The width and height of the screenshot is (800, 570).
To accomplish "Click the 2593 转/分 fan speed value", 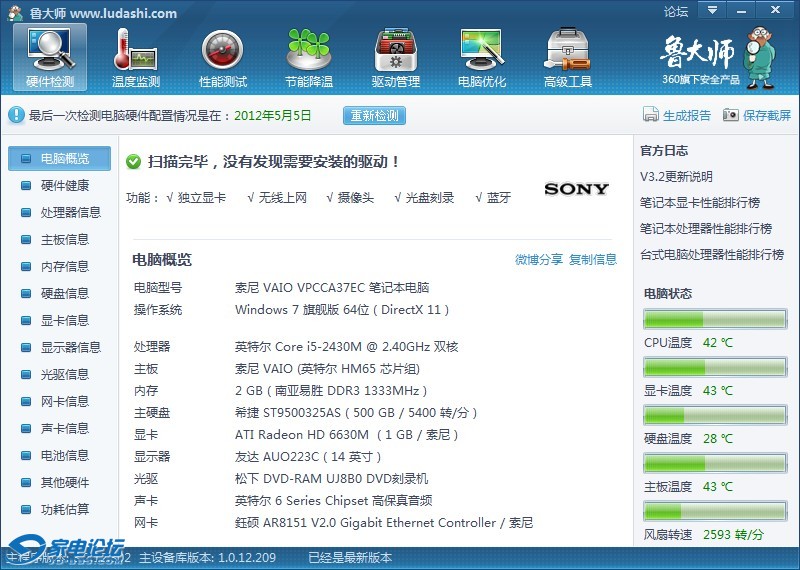I will [x=733, y=534].
